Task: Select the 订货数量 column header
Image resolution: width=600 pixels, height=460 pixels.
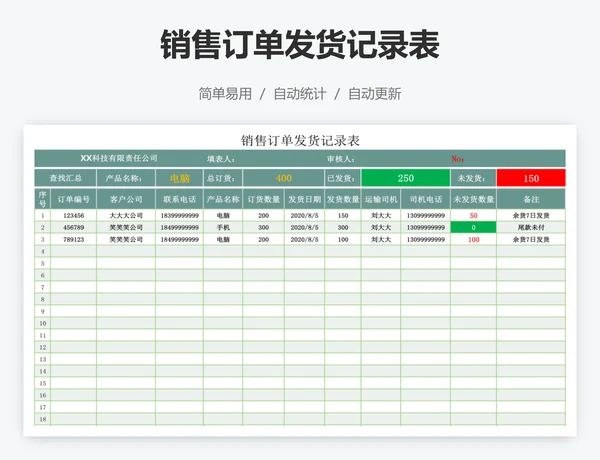Action: point(263,199)
